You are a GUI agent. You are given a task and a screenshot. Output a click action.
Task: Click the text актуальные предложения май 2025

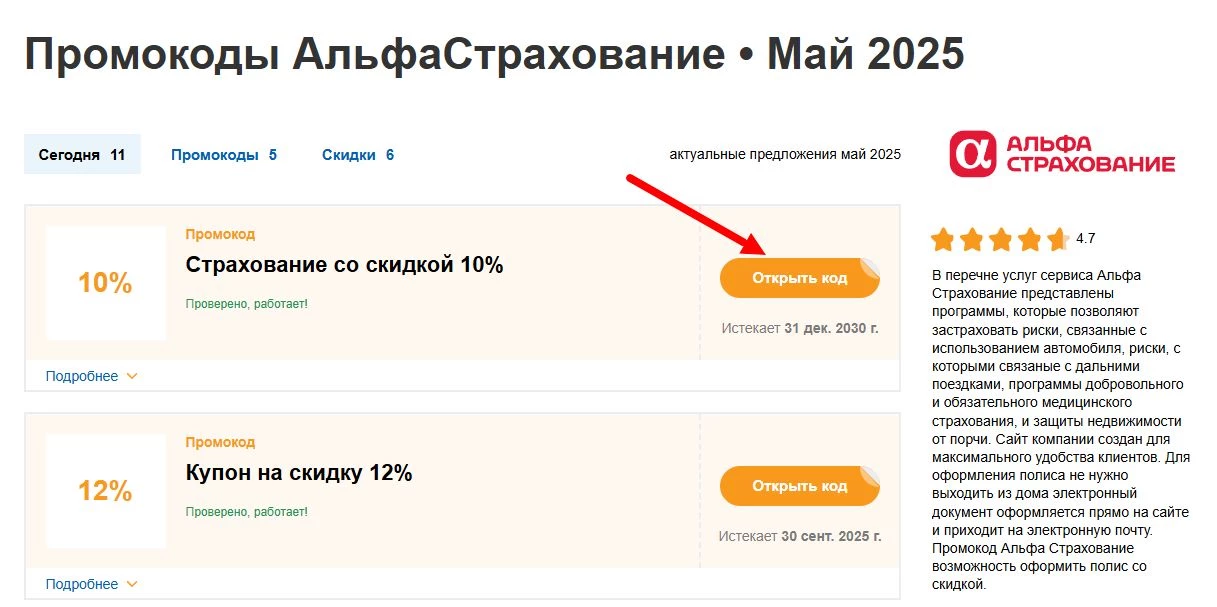click(784, 154)
